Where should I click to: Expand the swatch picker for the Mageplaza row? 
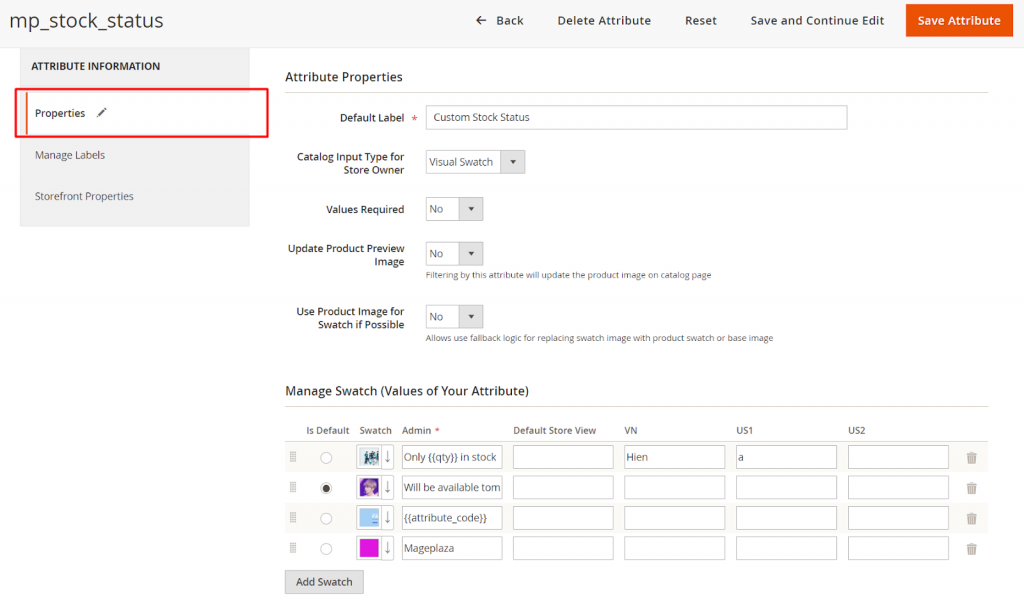pos(388,548)
